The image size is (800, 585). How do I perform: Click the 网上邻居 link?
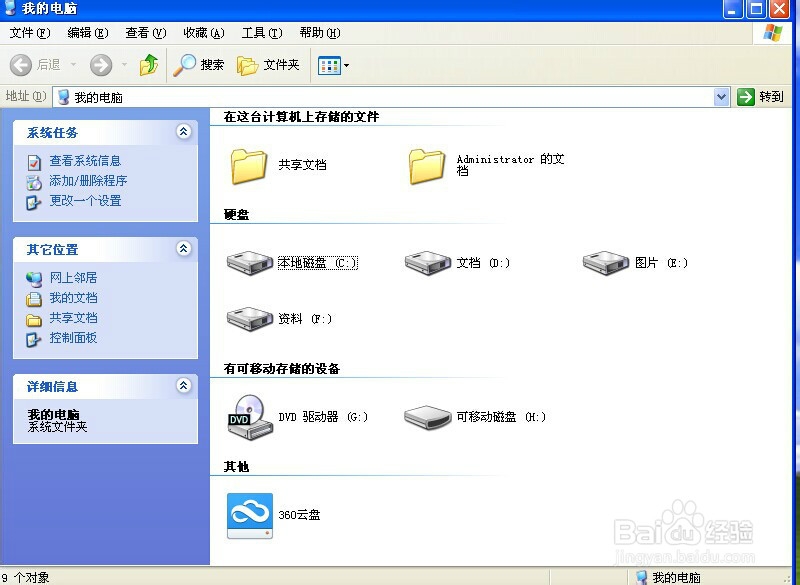pos(73,277)
